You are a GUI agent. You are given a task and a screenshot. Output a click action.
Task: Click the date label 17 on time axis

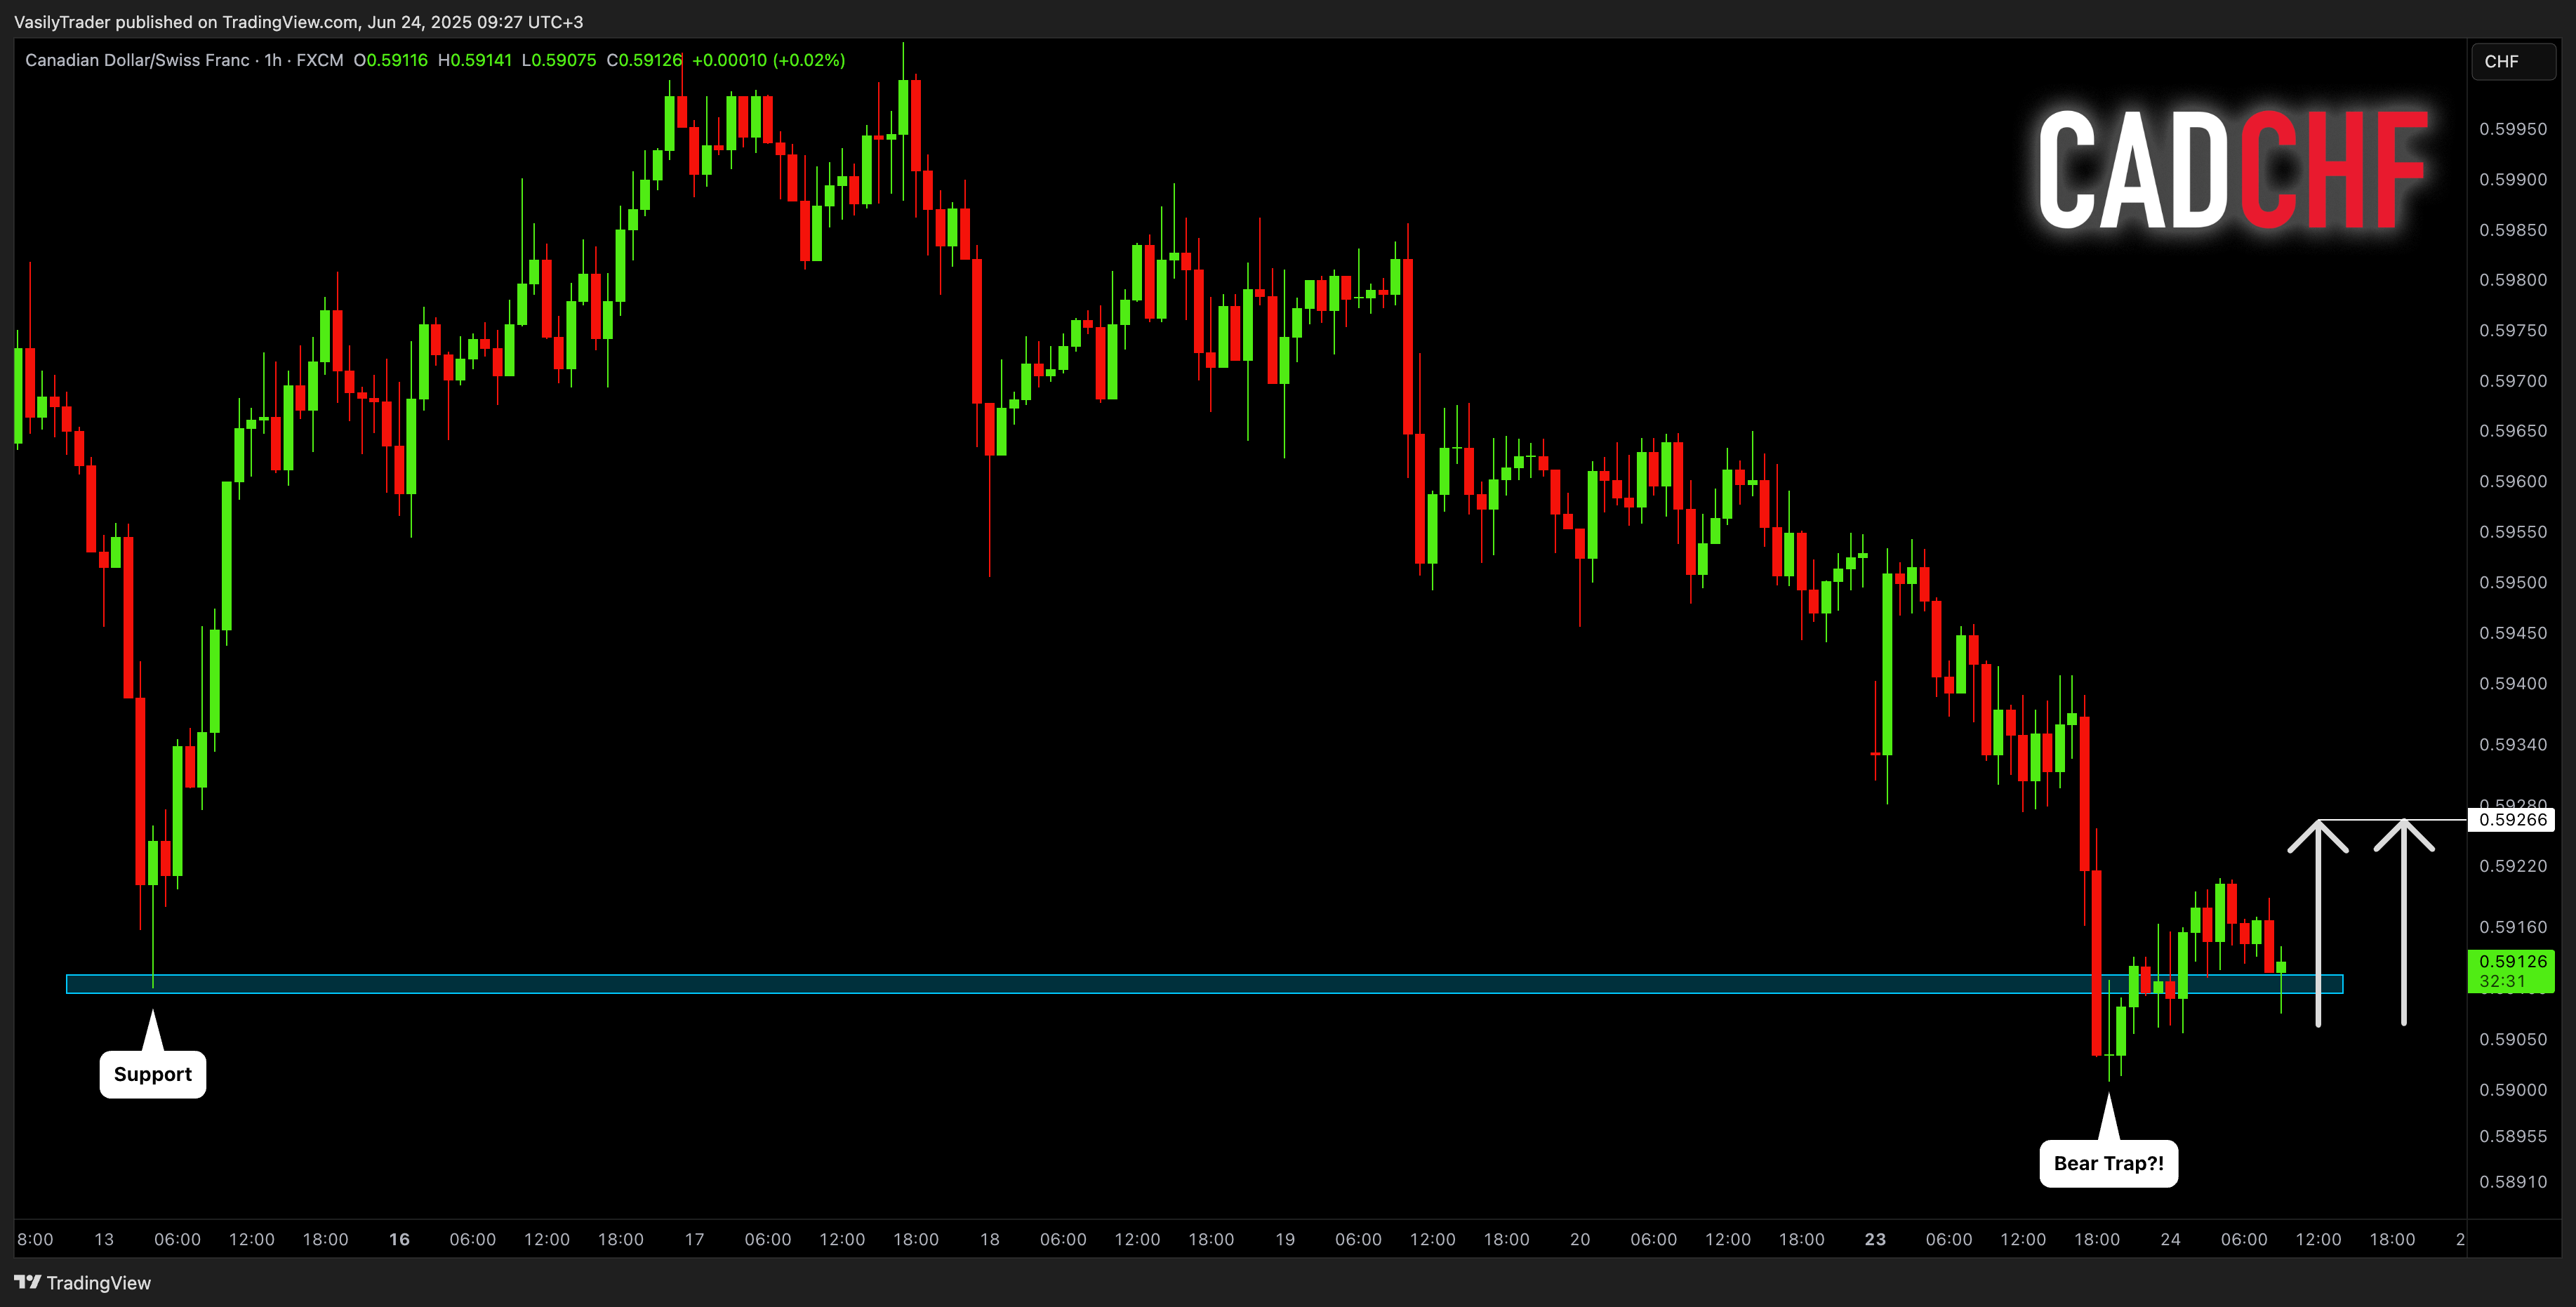point(694,1239)
